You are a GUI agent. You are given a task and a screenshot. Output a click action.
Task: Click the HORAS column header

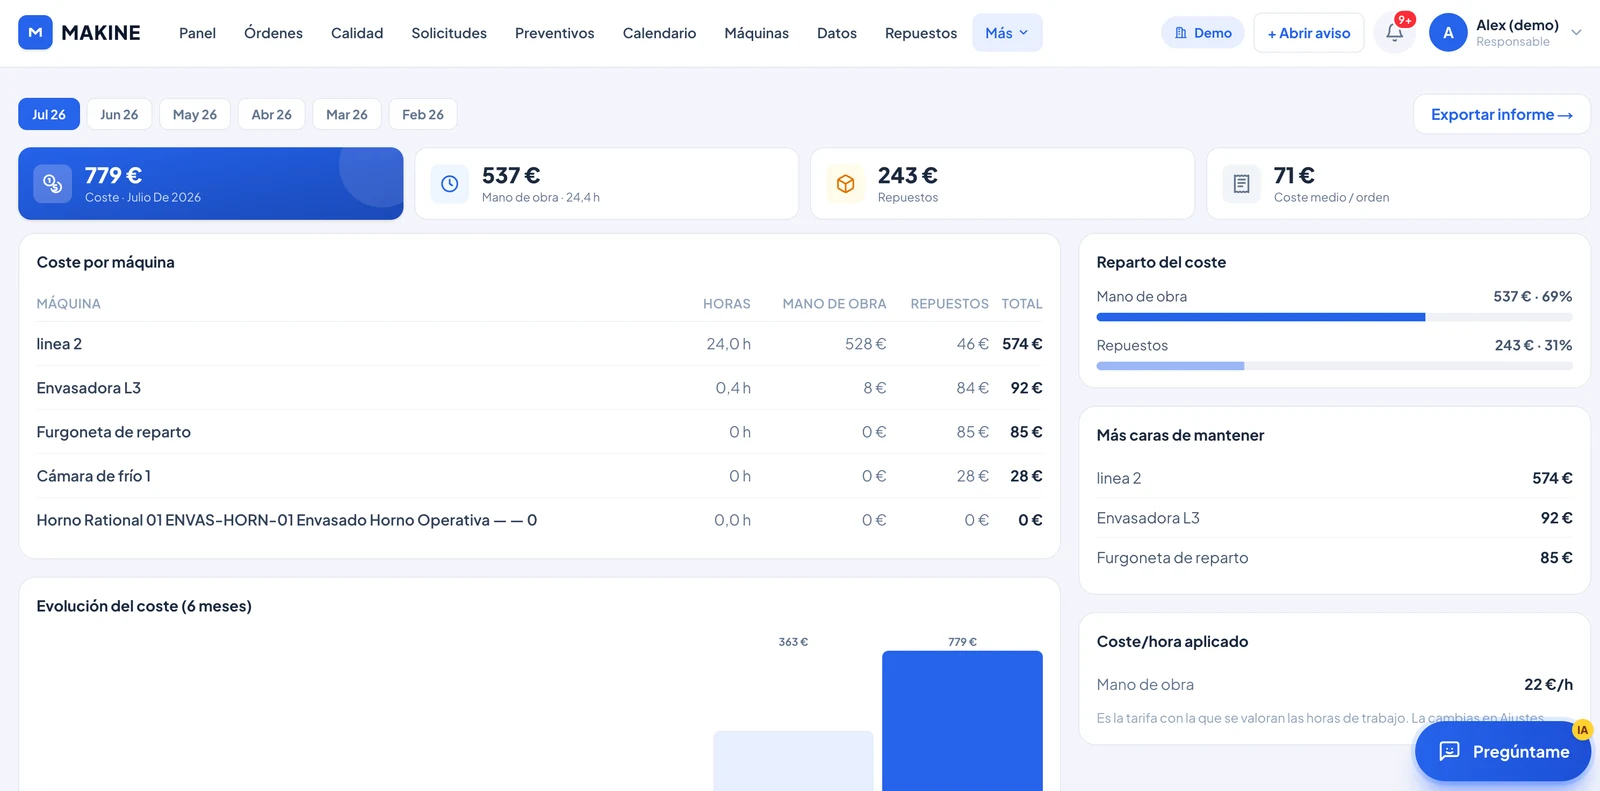pyautogui.click(x=727, y=304)
